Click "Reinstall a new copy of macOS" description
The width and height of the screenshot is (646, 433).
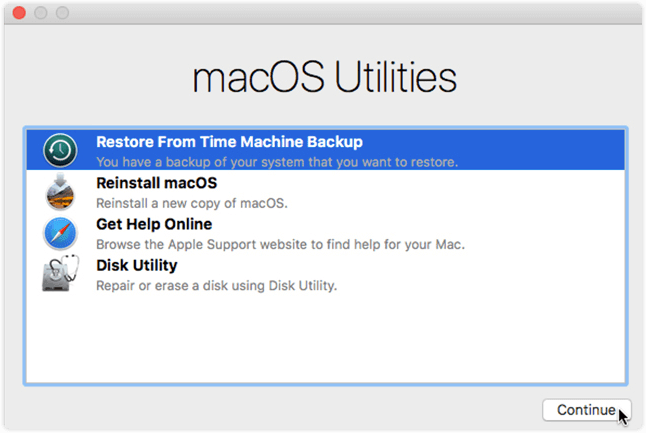click(x=191, y=203)
